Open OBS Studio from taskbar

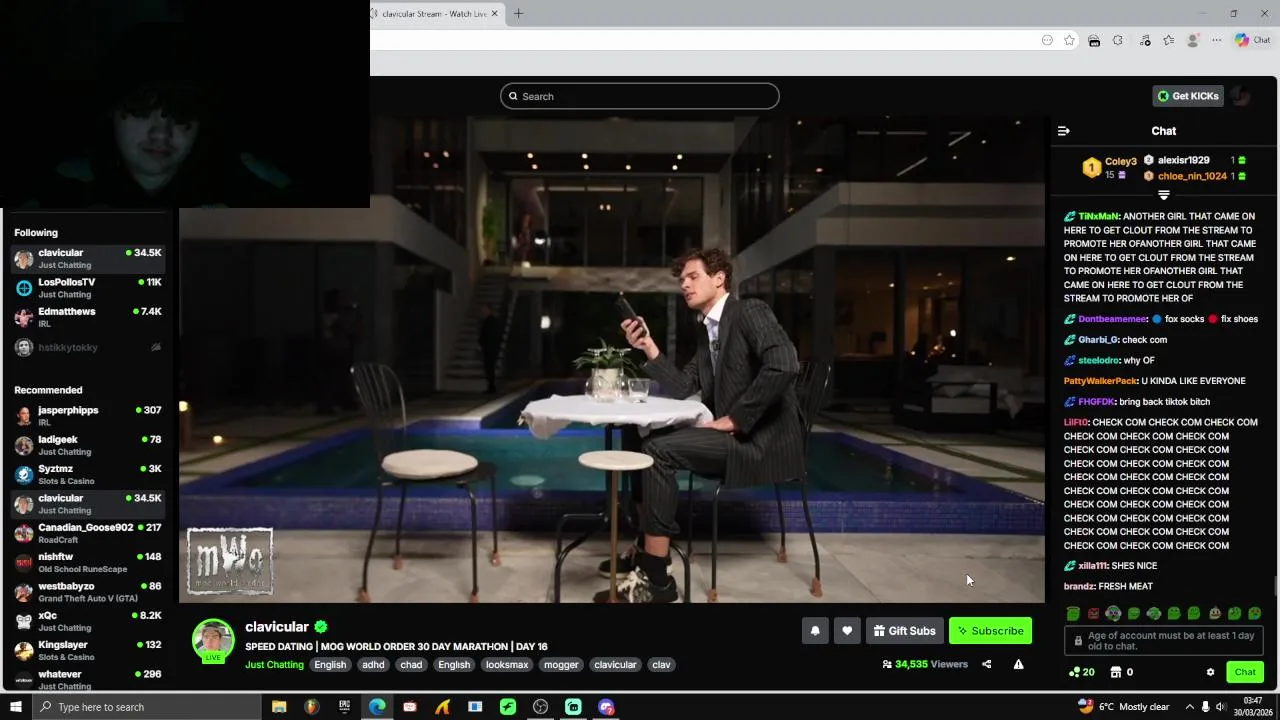point(541,707)
